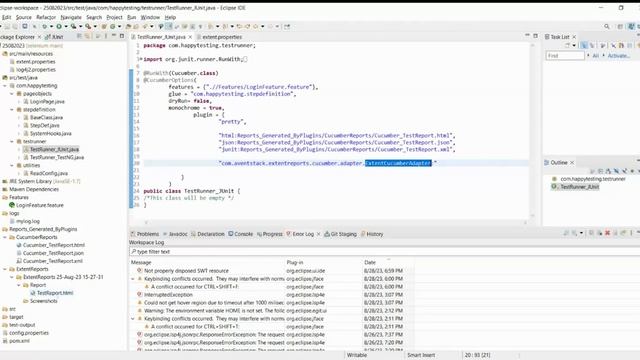Image resolution: width=640 pixels, height=360 pixels.
Task: Click the External Tools run icon
Action: tap(88, 27)
